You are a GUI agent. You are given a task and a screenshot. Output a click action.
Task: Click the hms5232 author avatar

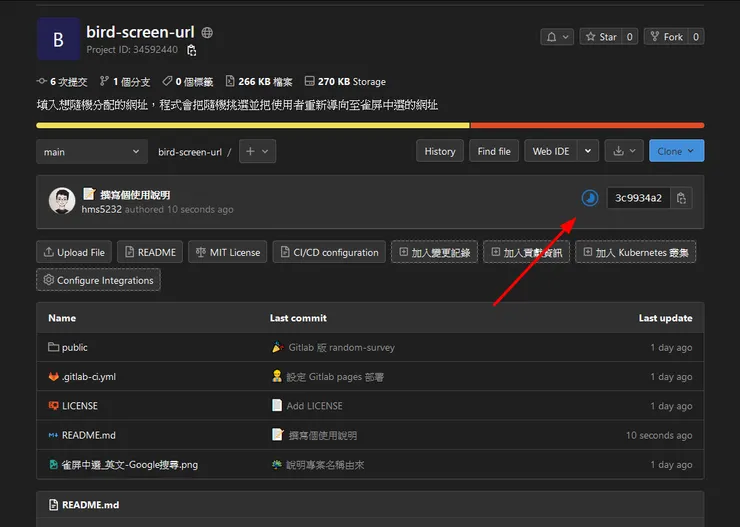click(x=62, y=201)
